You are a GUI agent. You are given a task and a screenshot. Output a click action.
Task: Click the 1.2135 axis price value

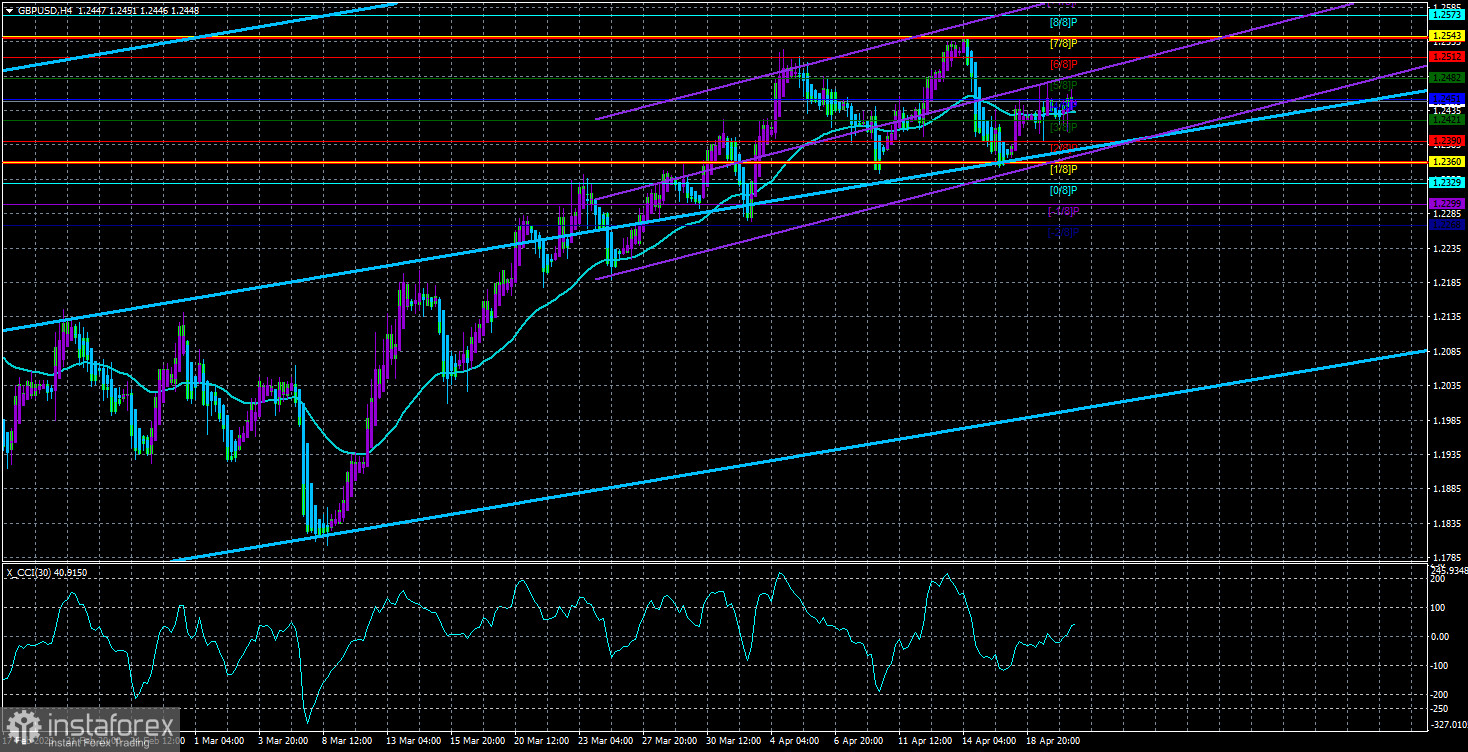1447,316
